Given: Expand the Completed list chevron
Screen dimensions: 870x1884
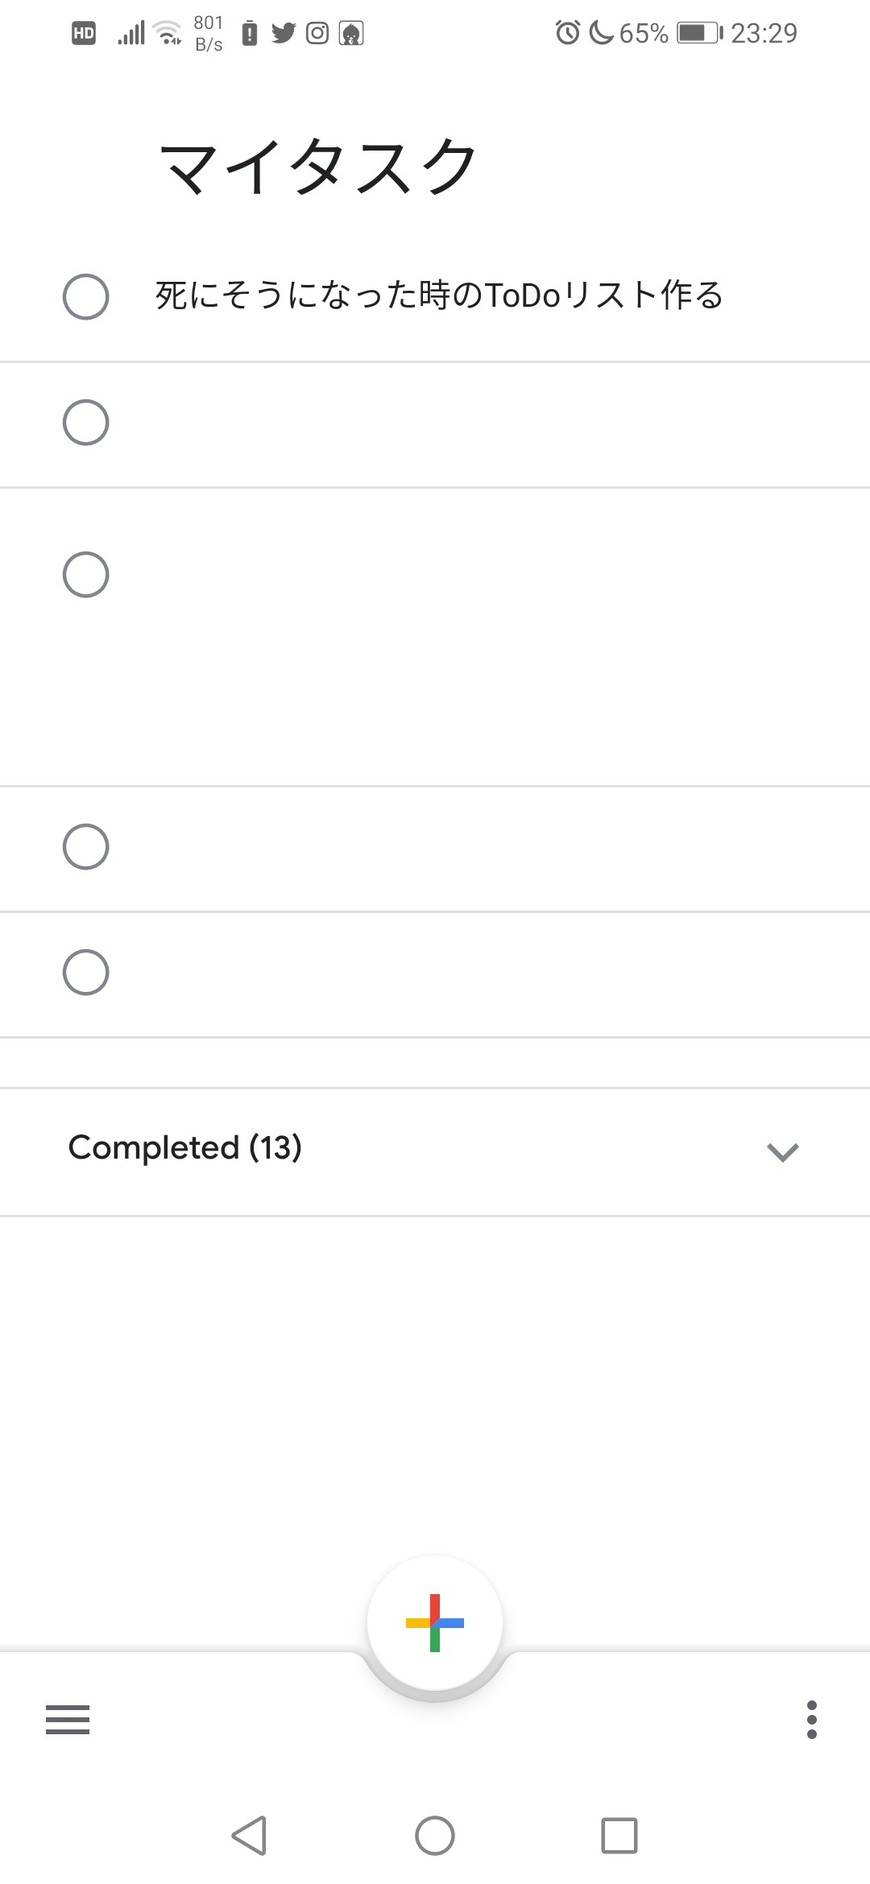Looking at the screenshot, I should tap(782, 1152).
